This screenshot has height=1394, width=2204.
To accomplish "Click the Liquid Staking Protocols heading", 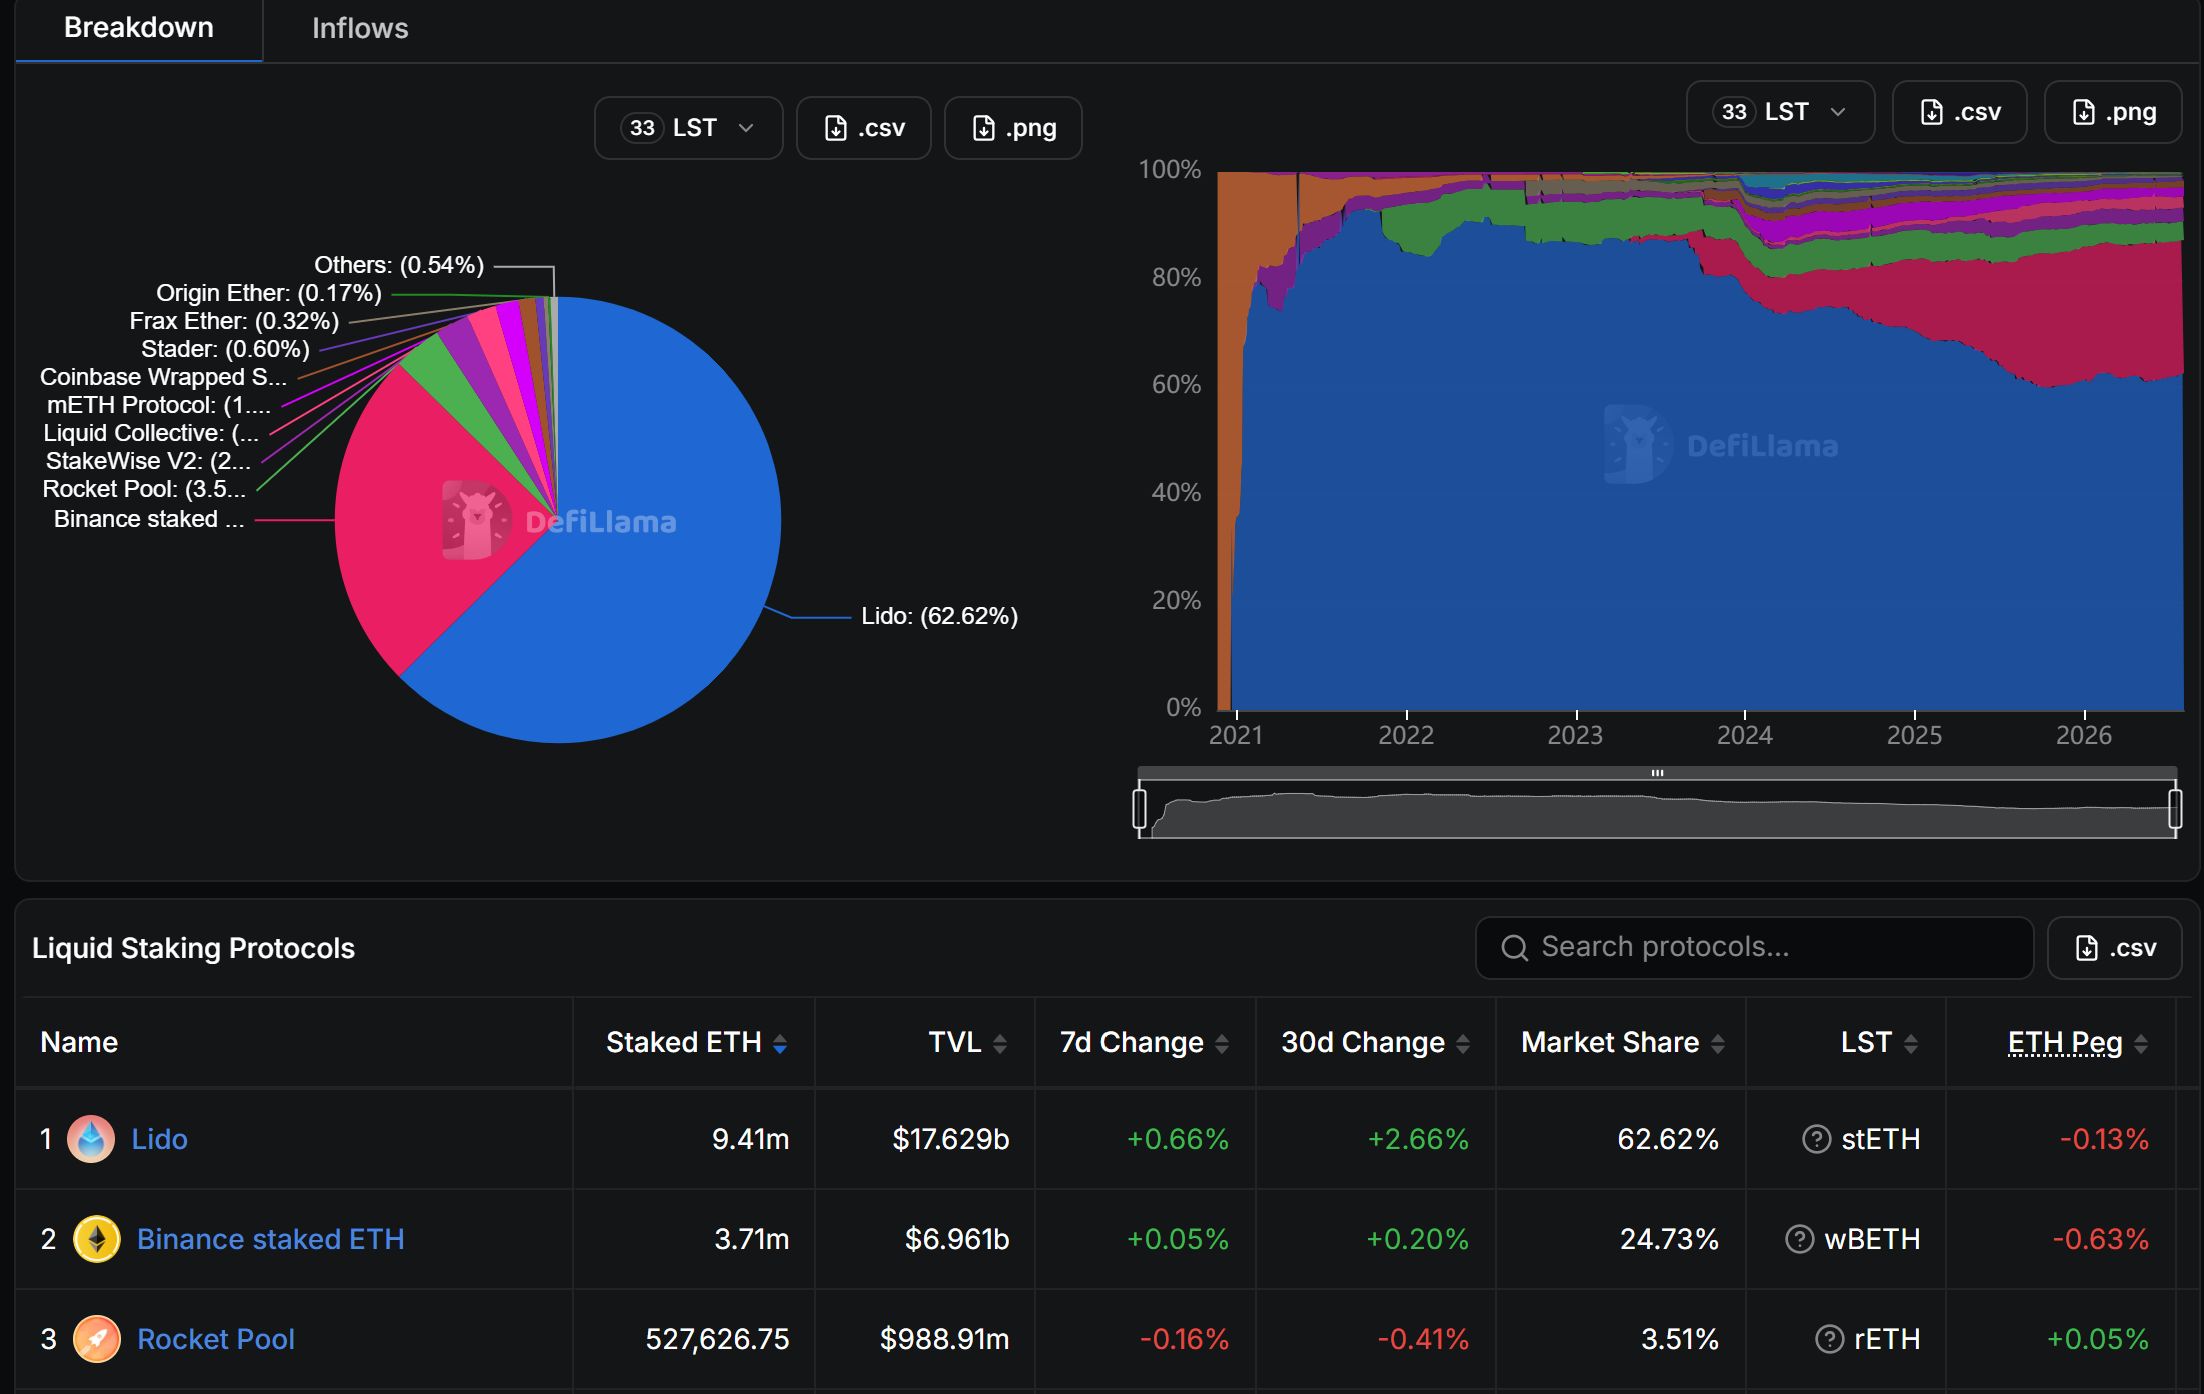I will [x=193, y=948].
